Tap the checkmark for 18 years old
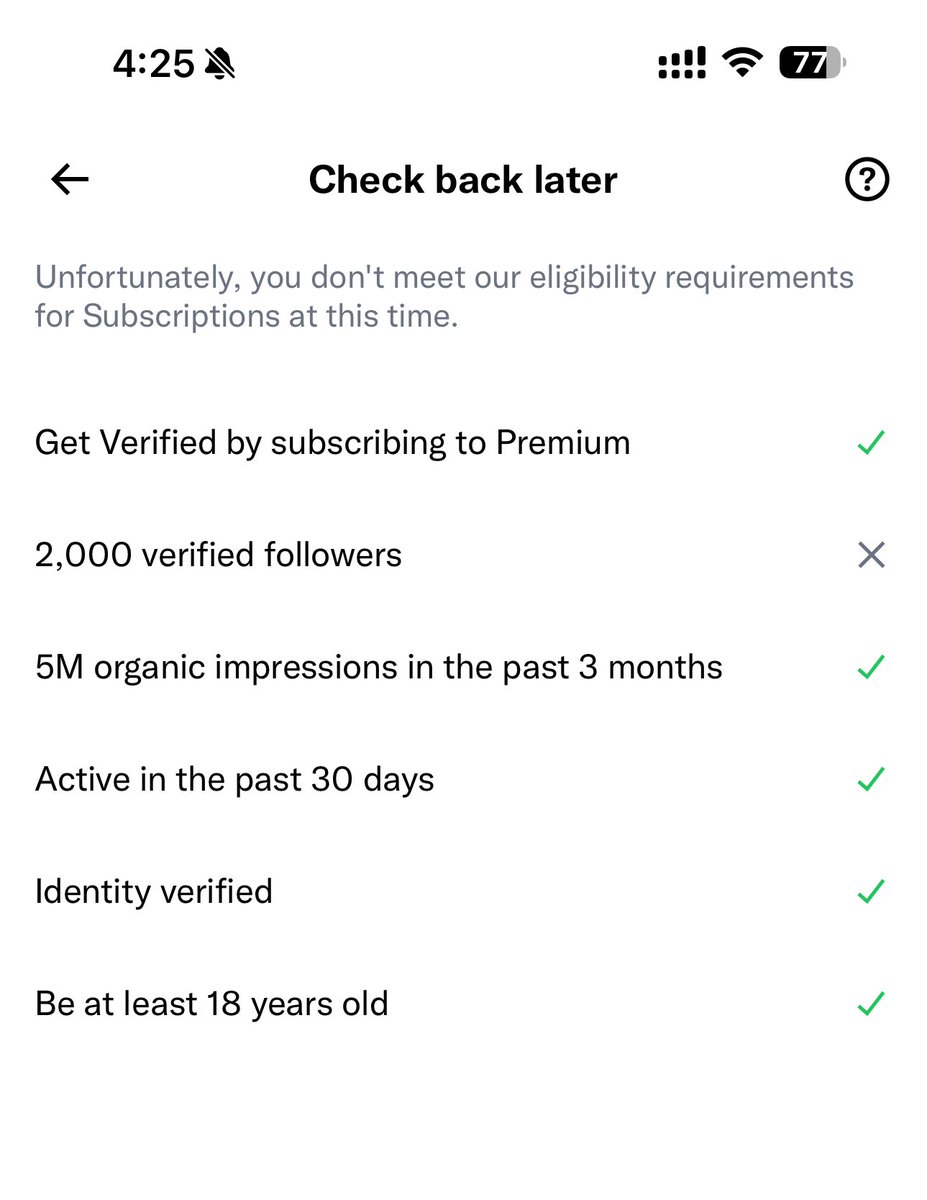 871,1003
